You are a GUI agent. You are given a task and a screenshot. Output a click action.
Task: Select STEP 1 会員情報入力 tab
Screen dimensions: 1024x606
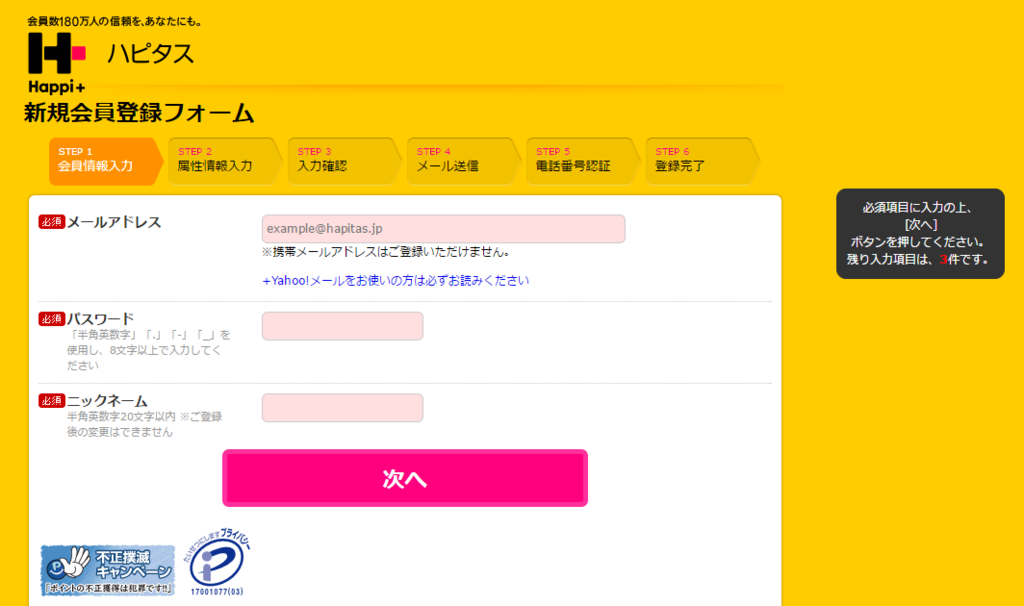point(105,161)
